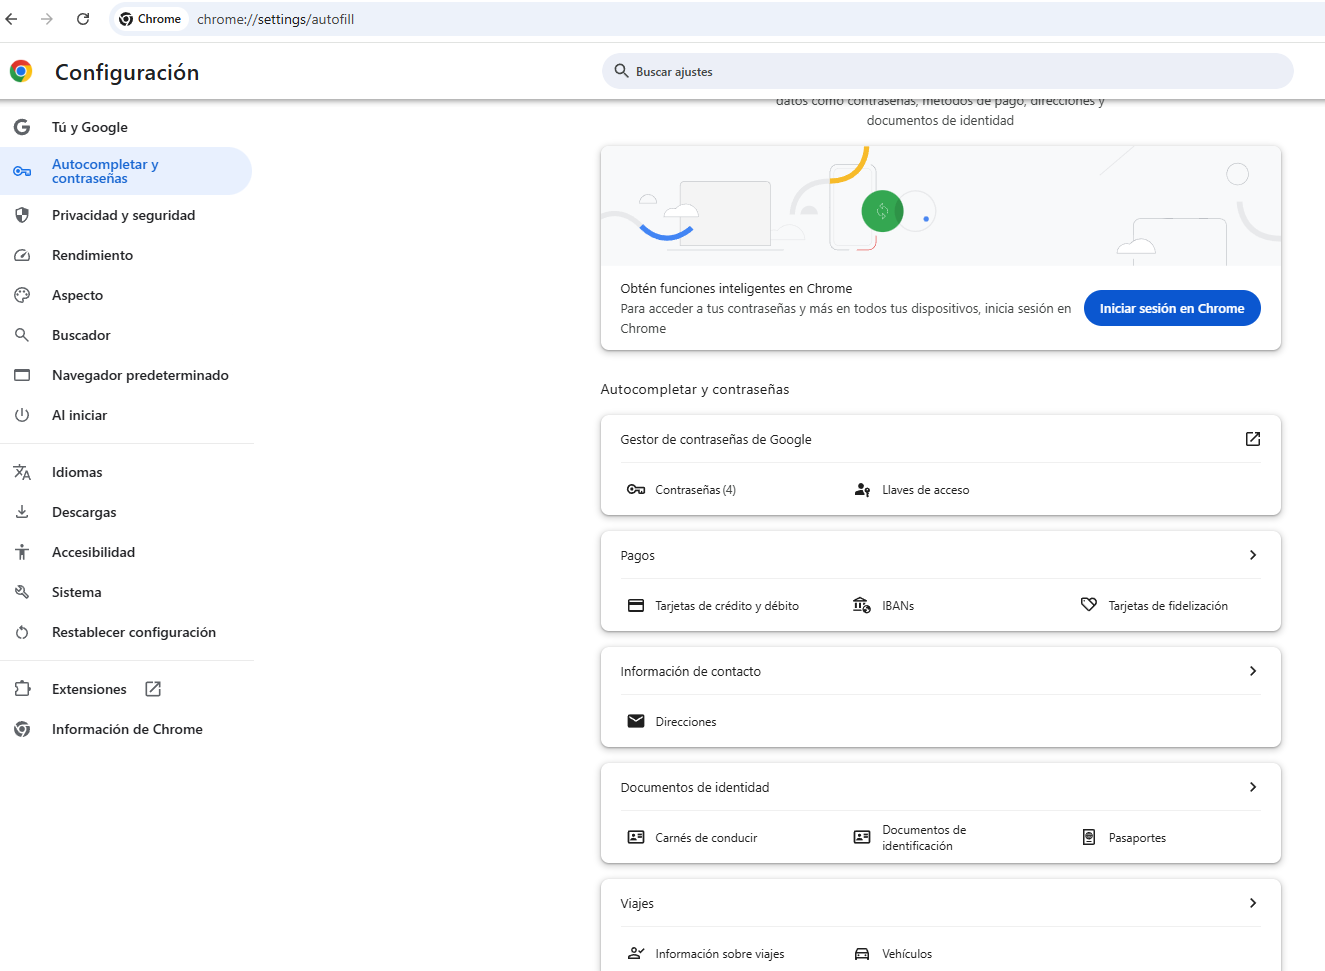Image resolution: width=1325 pixels, height=971 pixels.
Task: Reload the page with refresh icon
Action: [x=83, y=19]
